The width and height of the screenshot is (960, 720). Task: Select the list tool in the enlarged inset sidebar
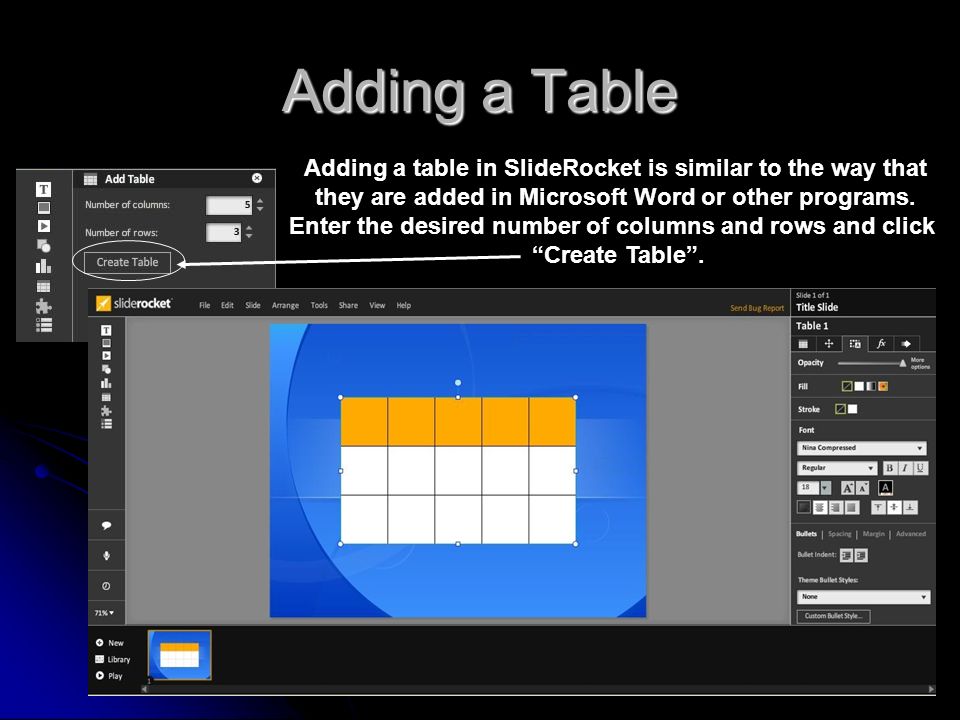pos(43,325)
